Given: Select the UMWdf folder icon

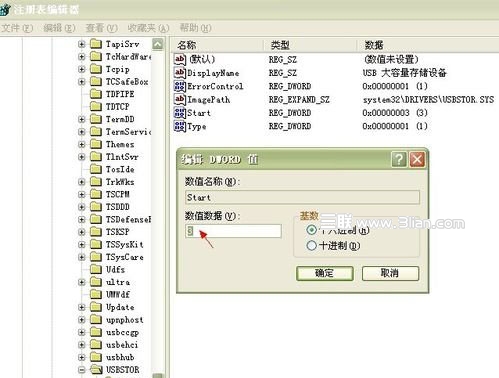Looking at the screenshot, I should [x=96, y=294].
